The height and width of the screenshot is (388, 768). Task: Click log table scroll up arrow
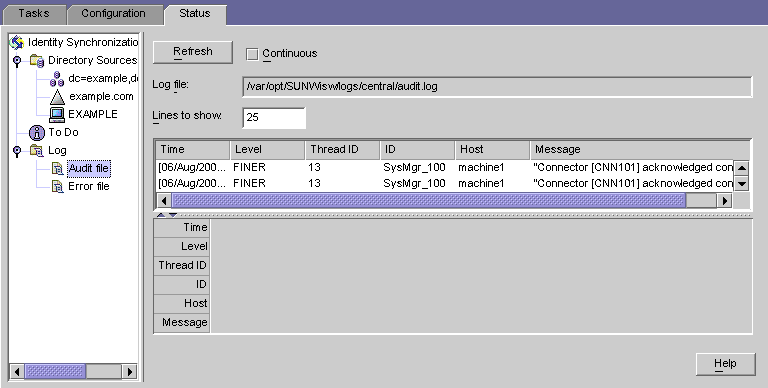point(742,168)
